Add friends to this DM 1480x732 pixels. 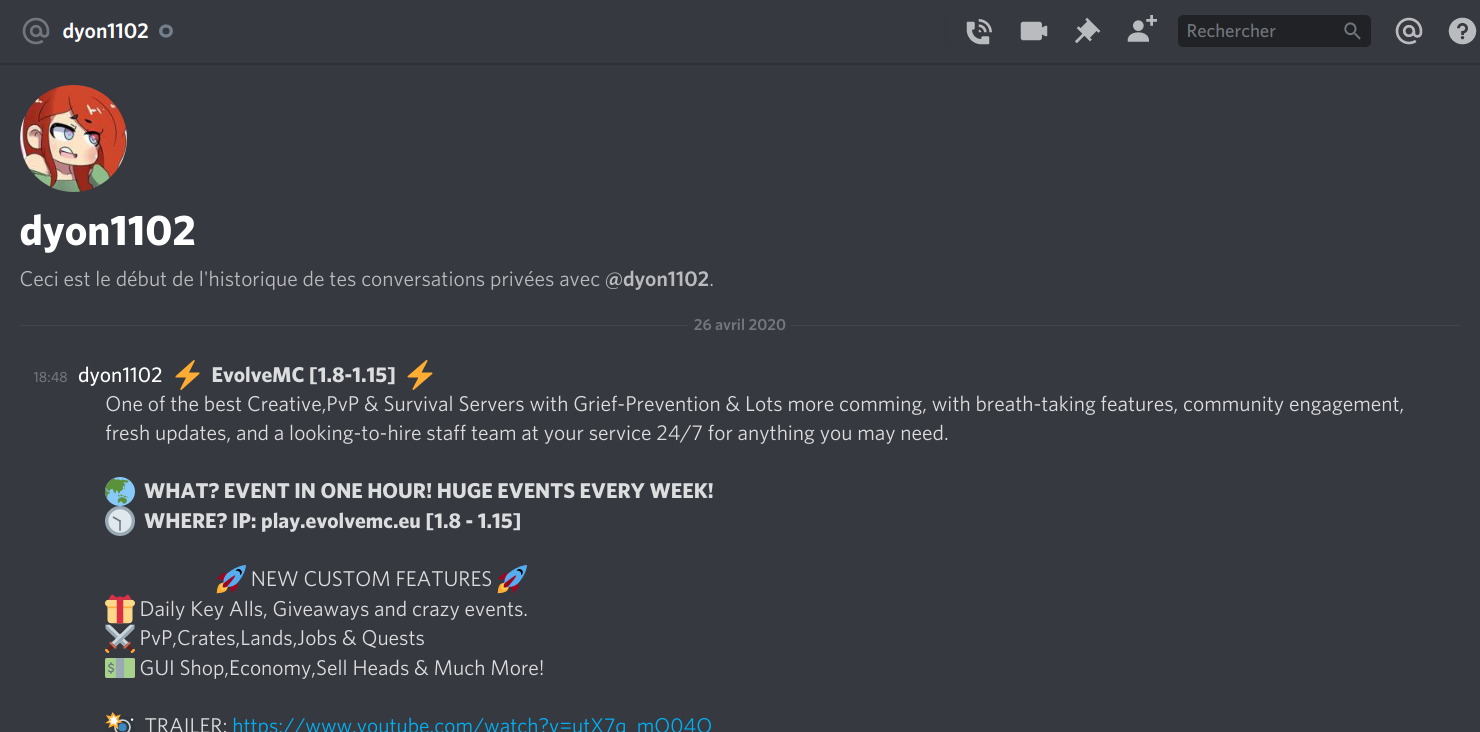pyautogui.click(x=1141, y=30)
